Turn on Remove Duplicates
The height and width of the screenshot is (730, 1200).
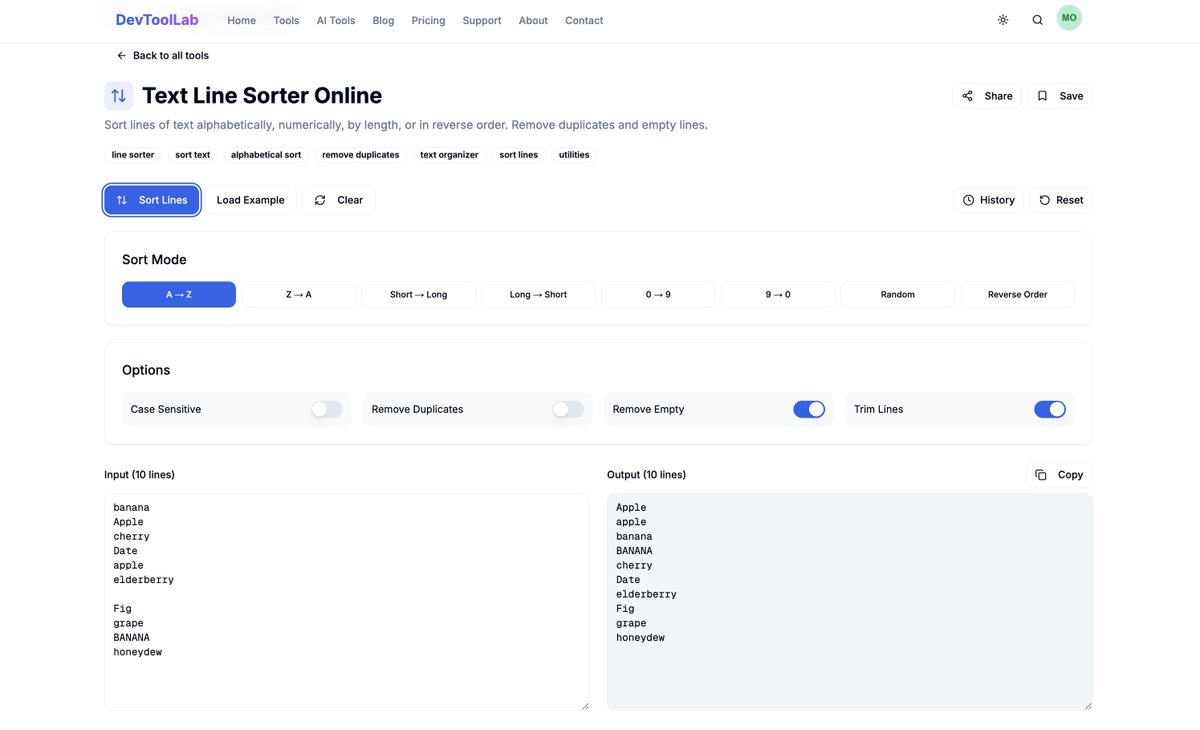pos(568,409)
